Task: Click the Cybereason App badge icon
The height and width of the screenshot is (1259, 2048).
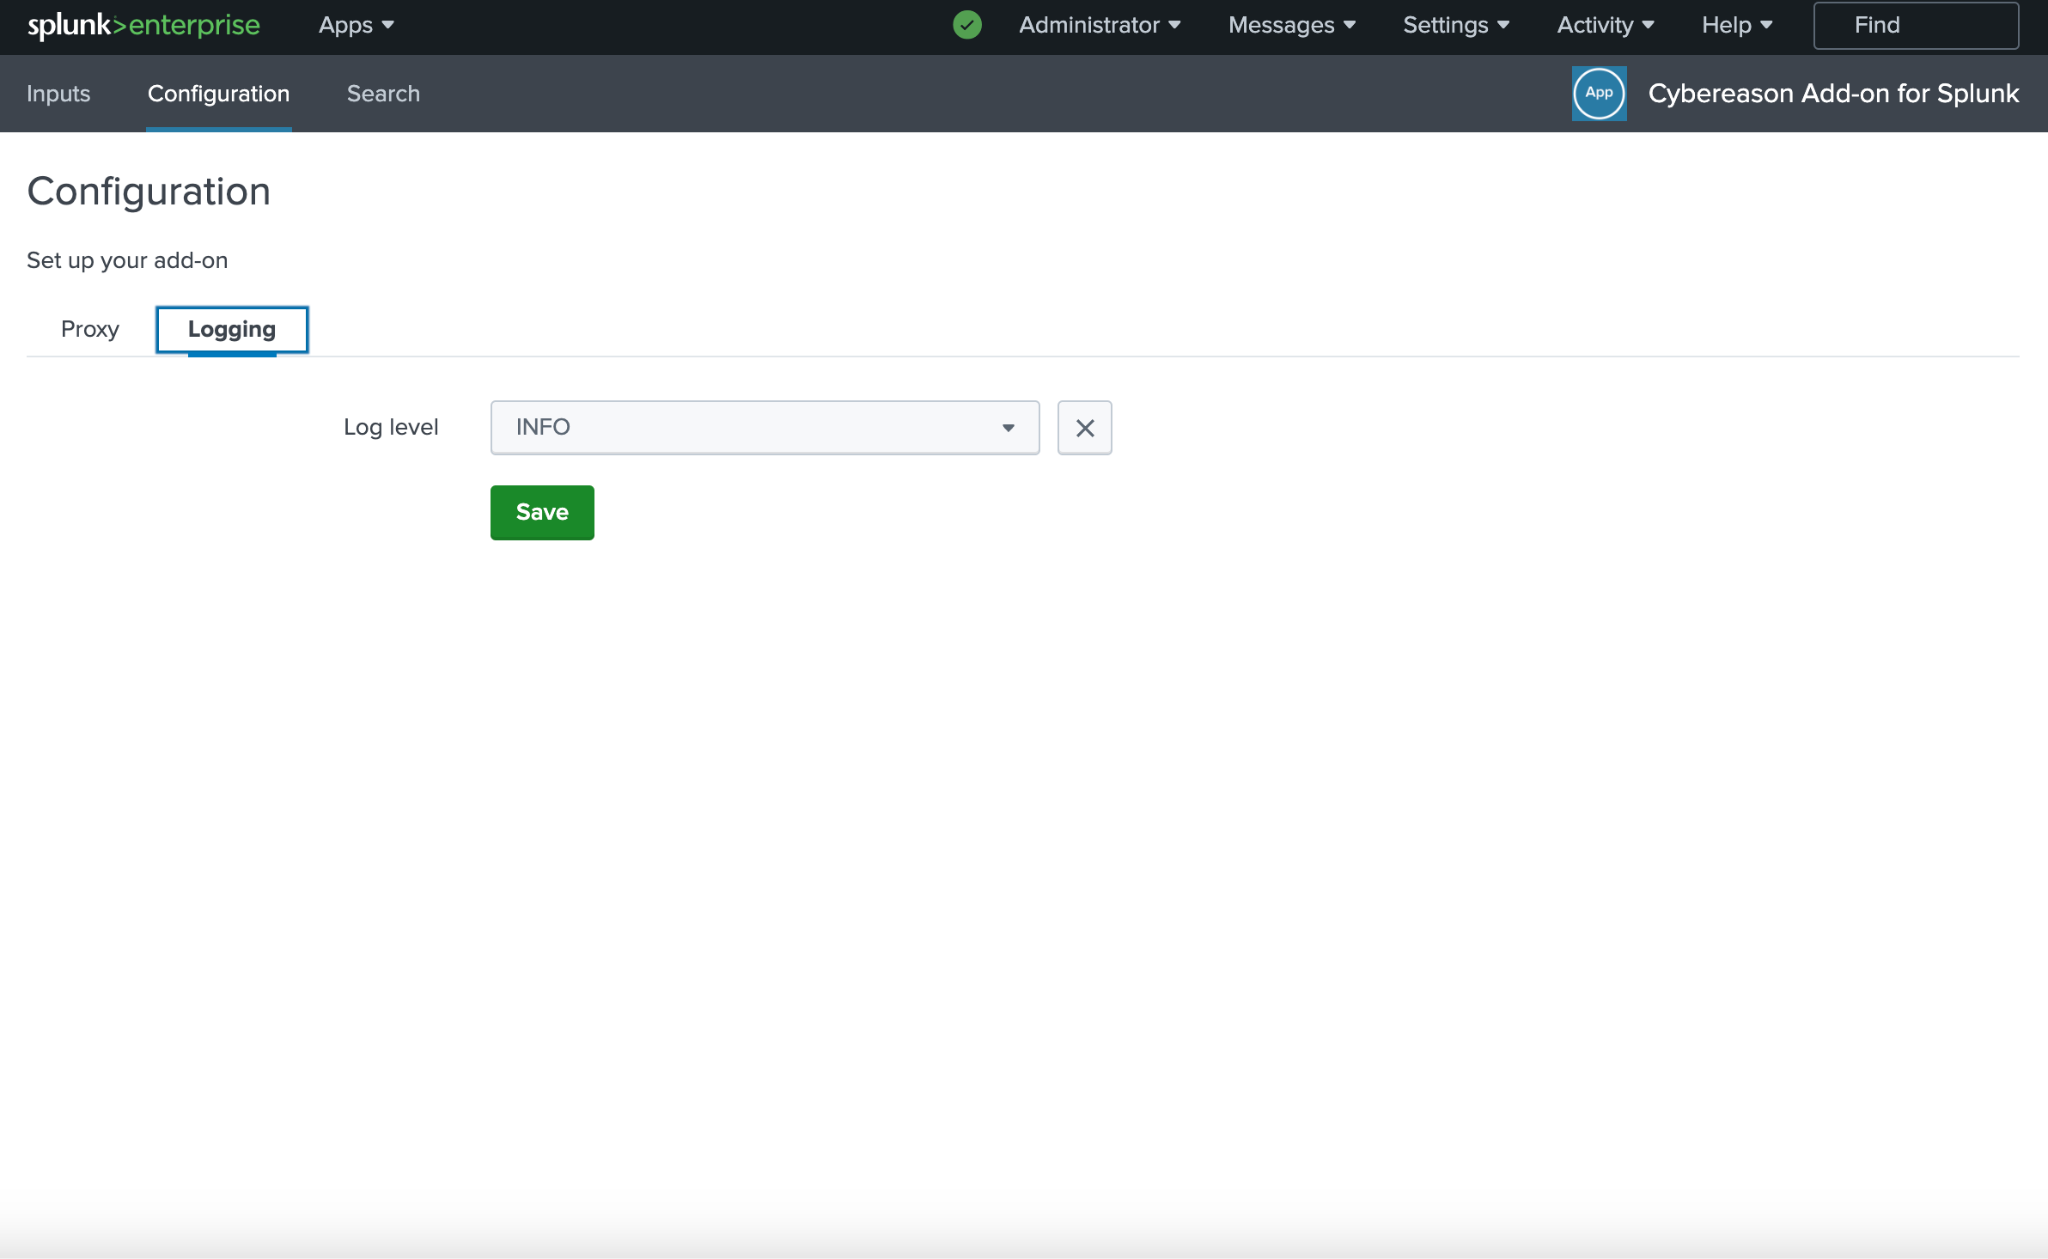Action: 1599,93
